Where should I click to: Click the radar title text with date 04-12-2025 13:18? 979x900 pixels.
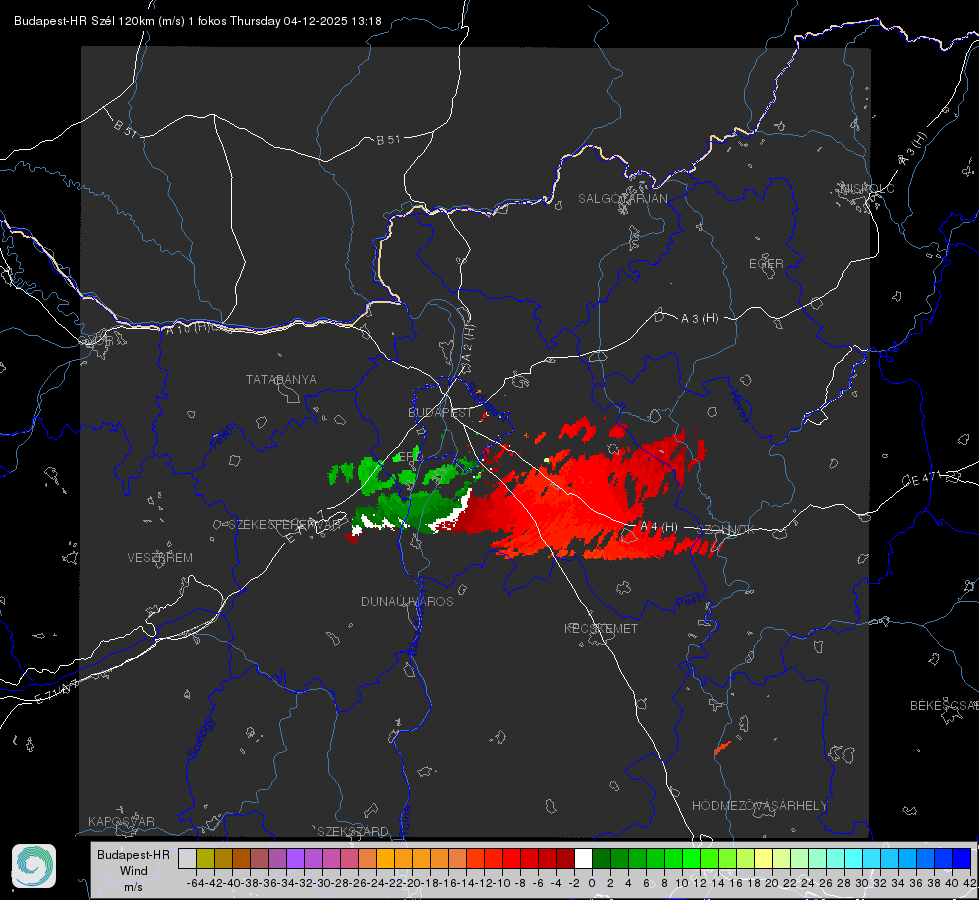pyautogui.click(x=197, y=21)
